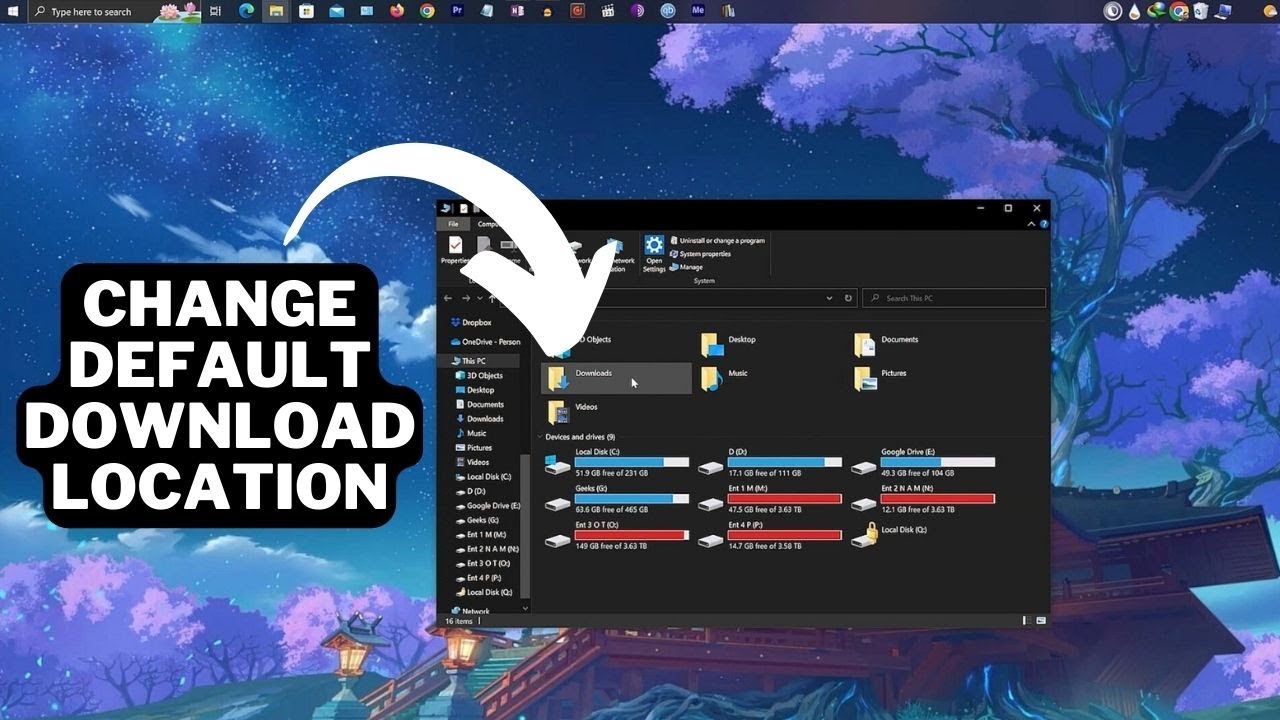
Task: Collapse the Devices and drives section
Action: (x=541, y=437)
